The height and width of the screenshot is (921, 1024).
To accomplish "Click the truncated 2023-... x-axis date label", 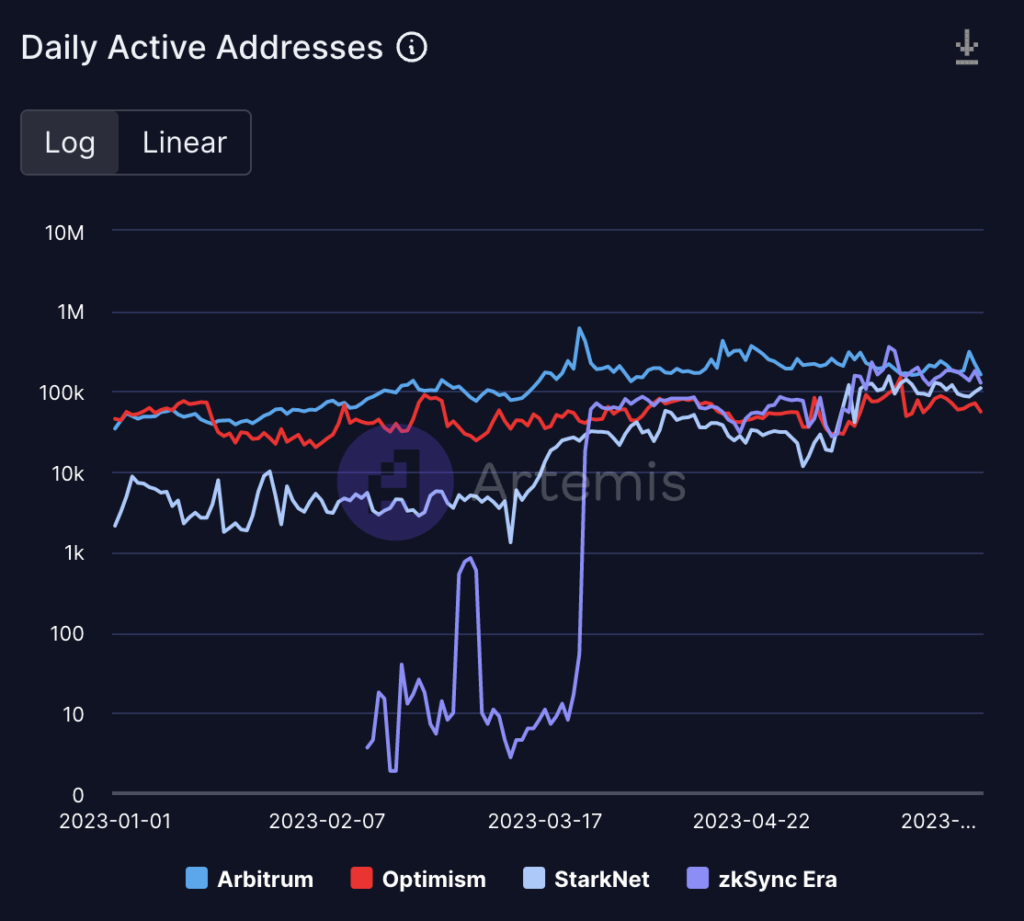I will (x=938, y=821).
